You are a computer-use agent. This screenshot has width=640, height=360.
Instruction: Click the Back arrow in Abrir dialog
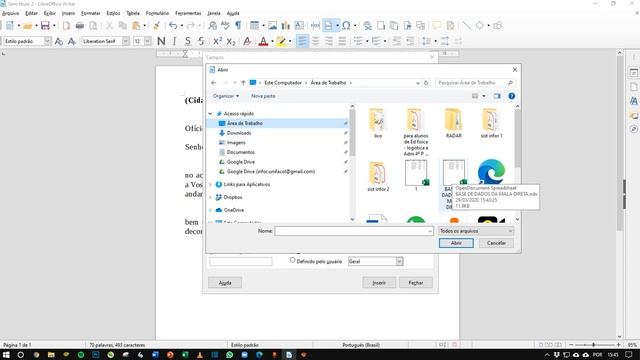click(213, 83)
